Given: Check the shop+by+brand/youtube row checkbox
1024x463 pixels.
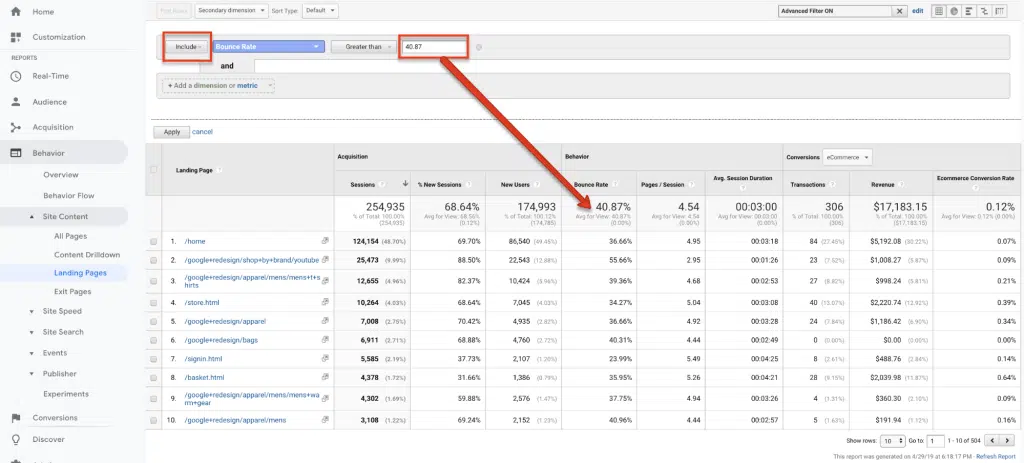Looking at the screenshot, I should pyautogui.click(x=153, y=260).
